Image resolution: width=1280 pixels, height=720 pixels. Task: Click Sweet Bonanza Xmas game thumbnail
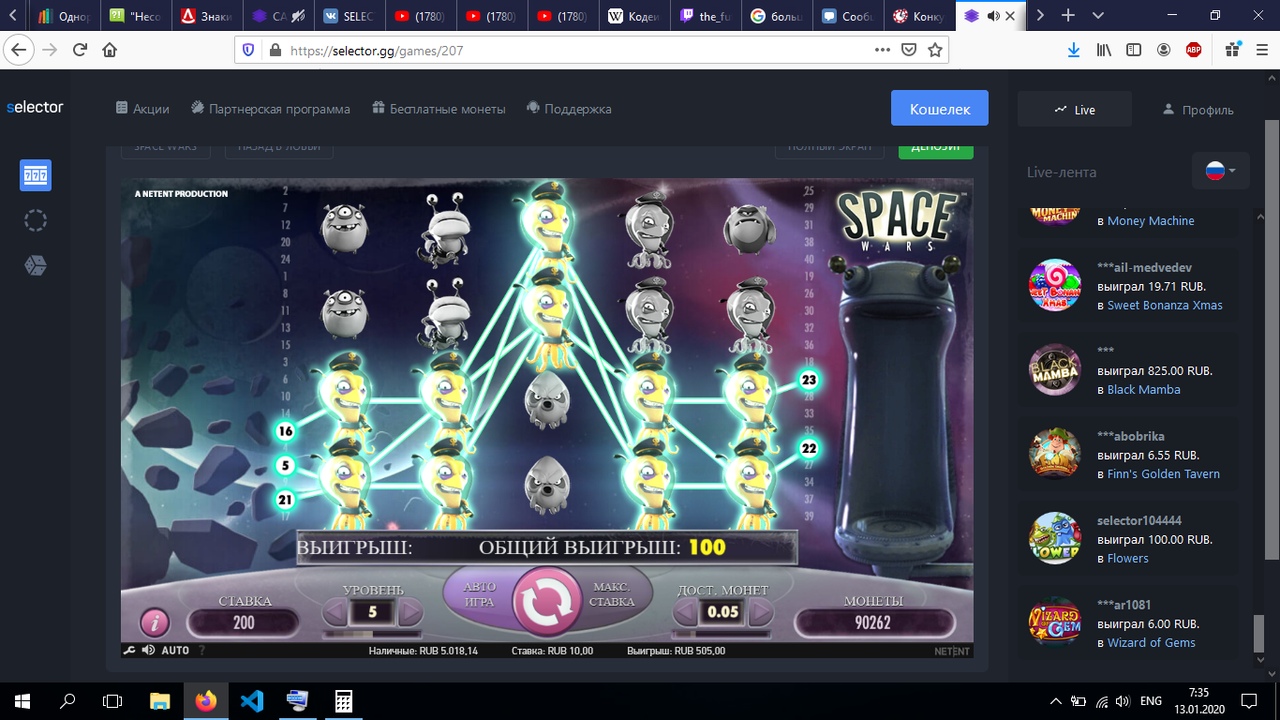(x=1055, y=286)
